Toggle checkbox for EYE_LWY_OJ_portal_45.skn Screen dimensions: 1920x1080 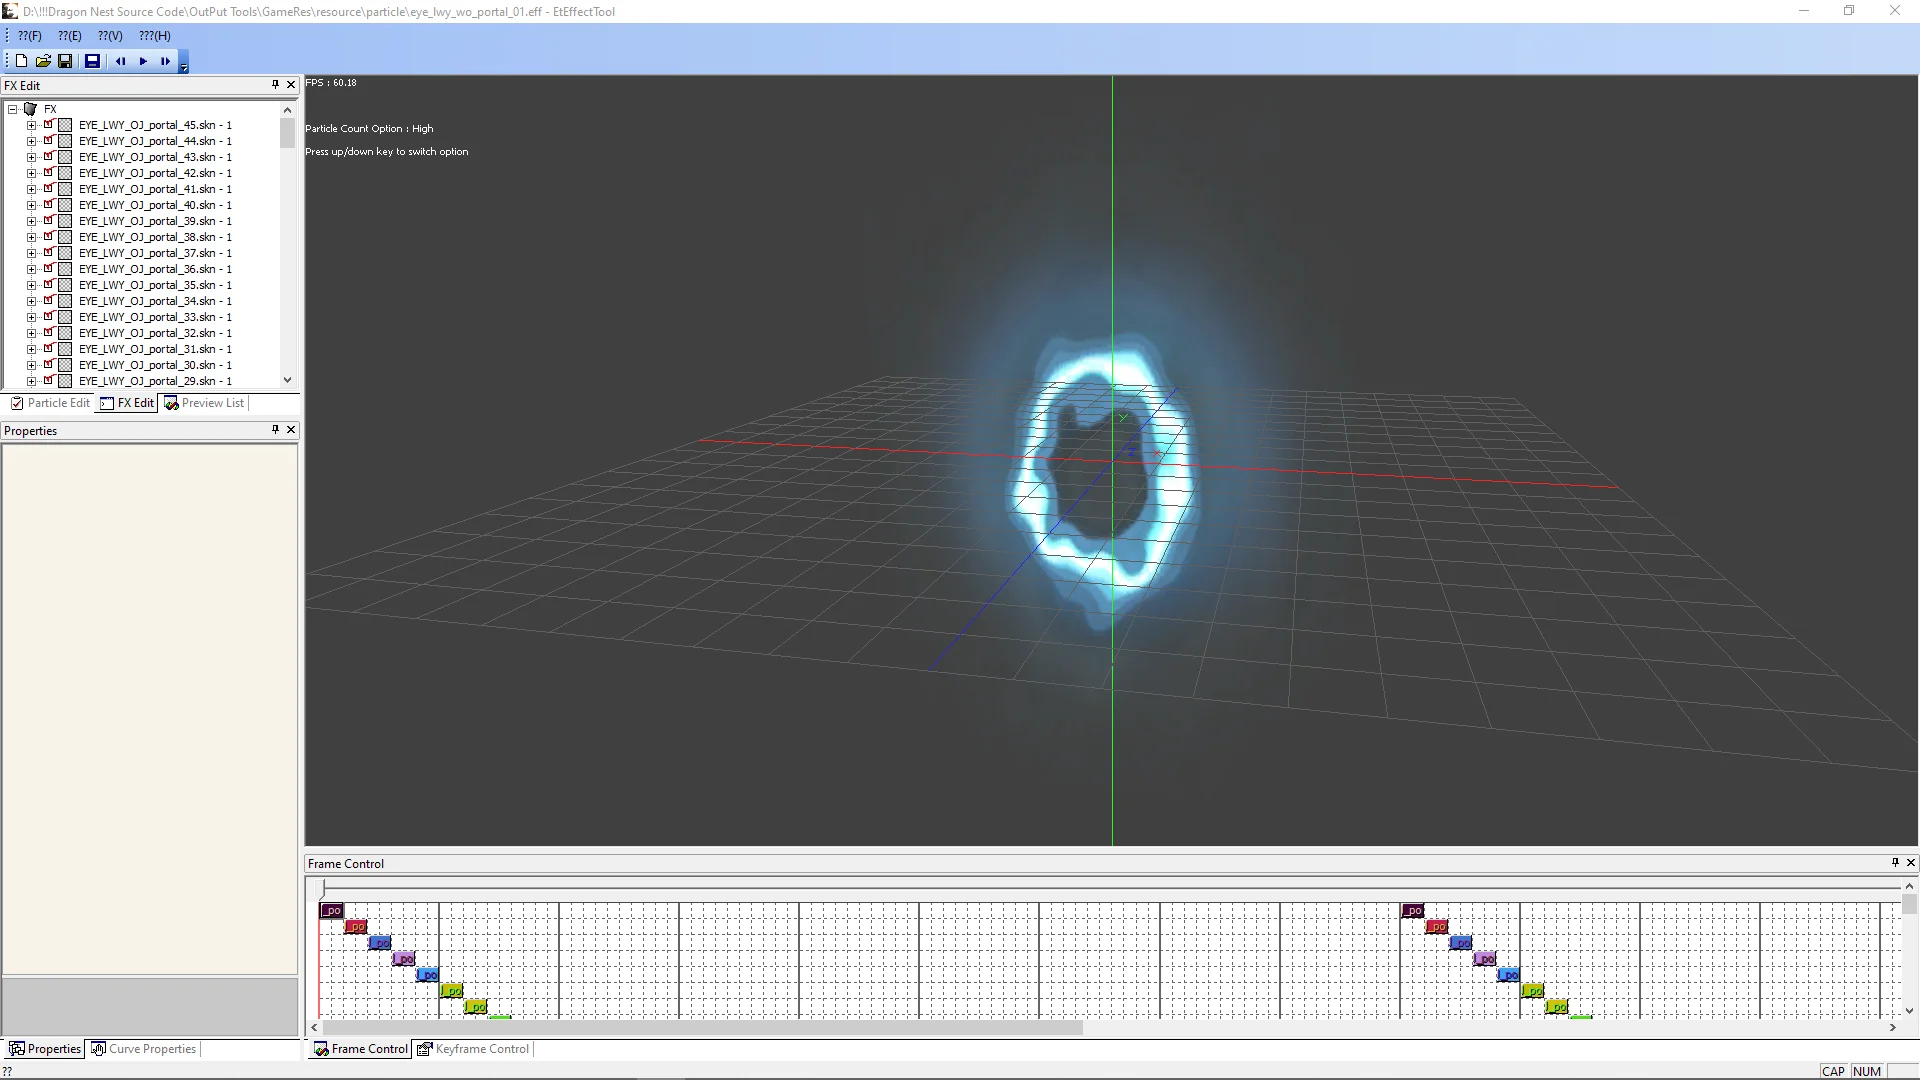click(48, 125)
